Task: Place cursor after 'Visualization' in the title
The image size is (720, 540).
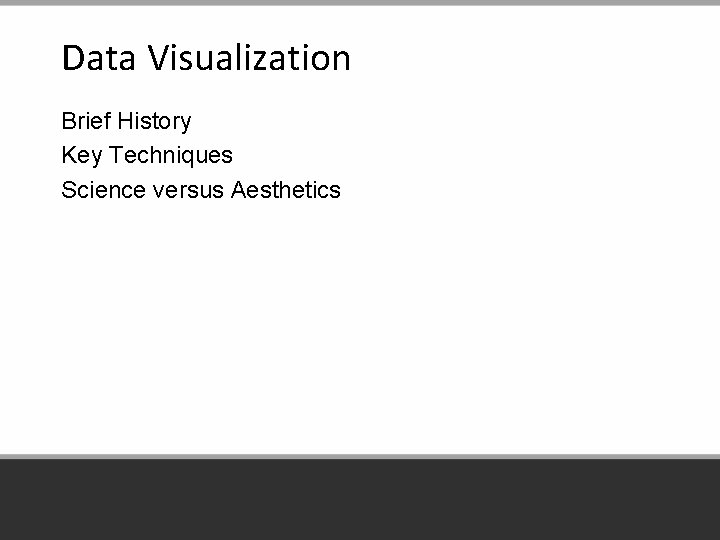Action: pyautogui.click(x=352, y=58)
